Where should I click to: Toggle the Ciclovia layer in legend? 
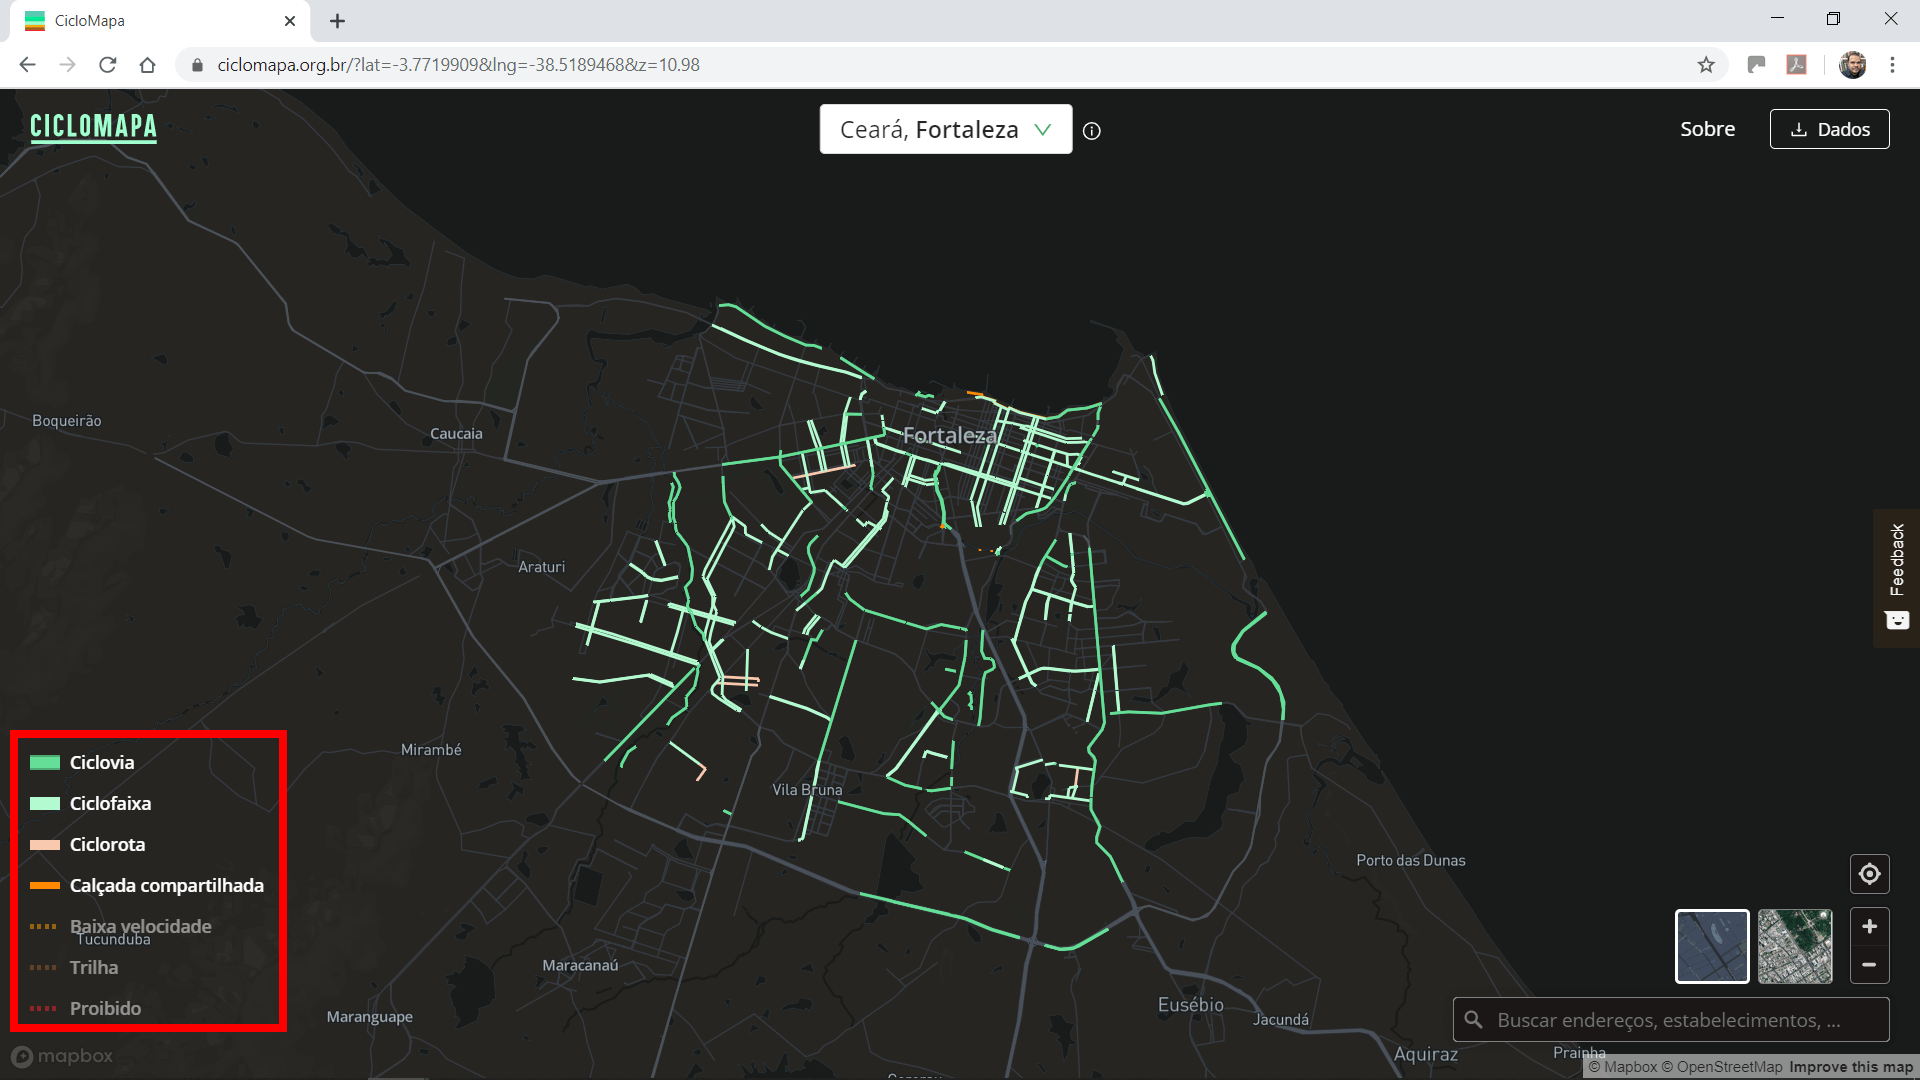tap(102, 763)
